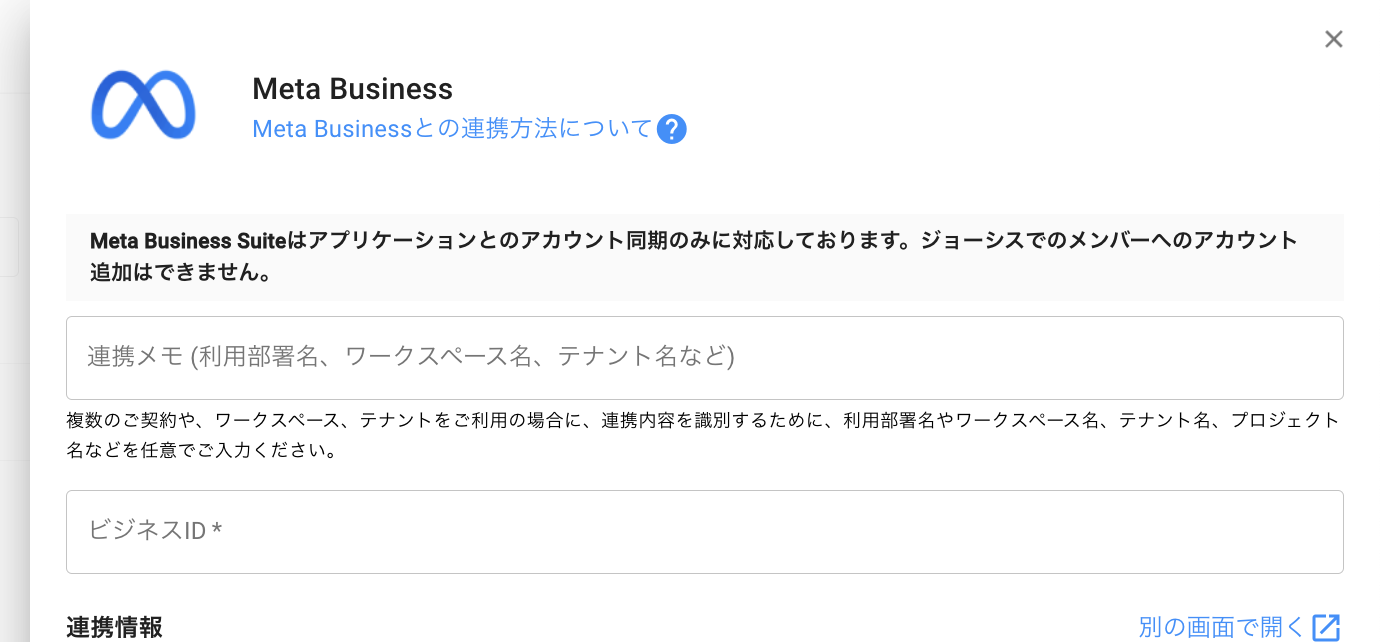The image size is (1380, 642).
Task: Click the blue question mark help icon
Action: (672, 130)
